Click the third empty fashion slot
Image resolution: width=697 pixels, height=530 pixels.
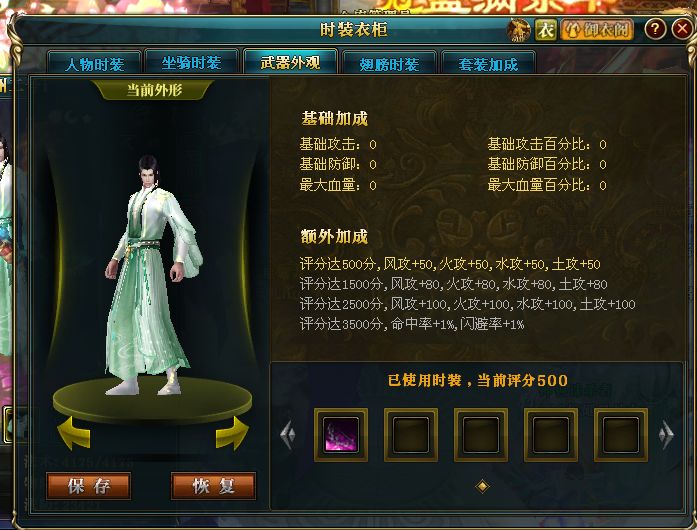pos(481,434)
